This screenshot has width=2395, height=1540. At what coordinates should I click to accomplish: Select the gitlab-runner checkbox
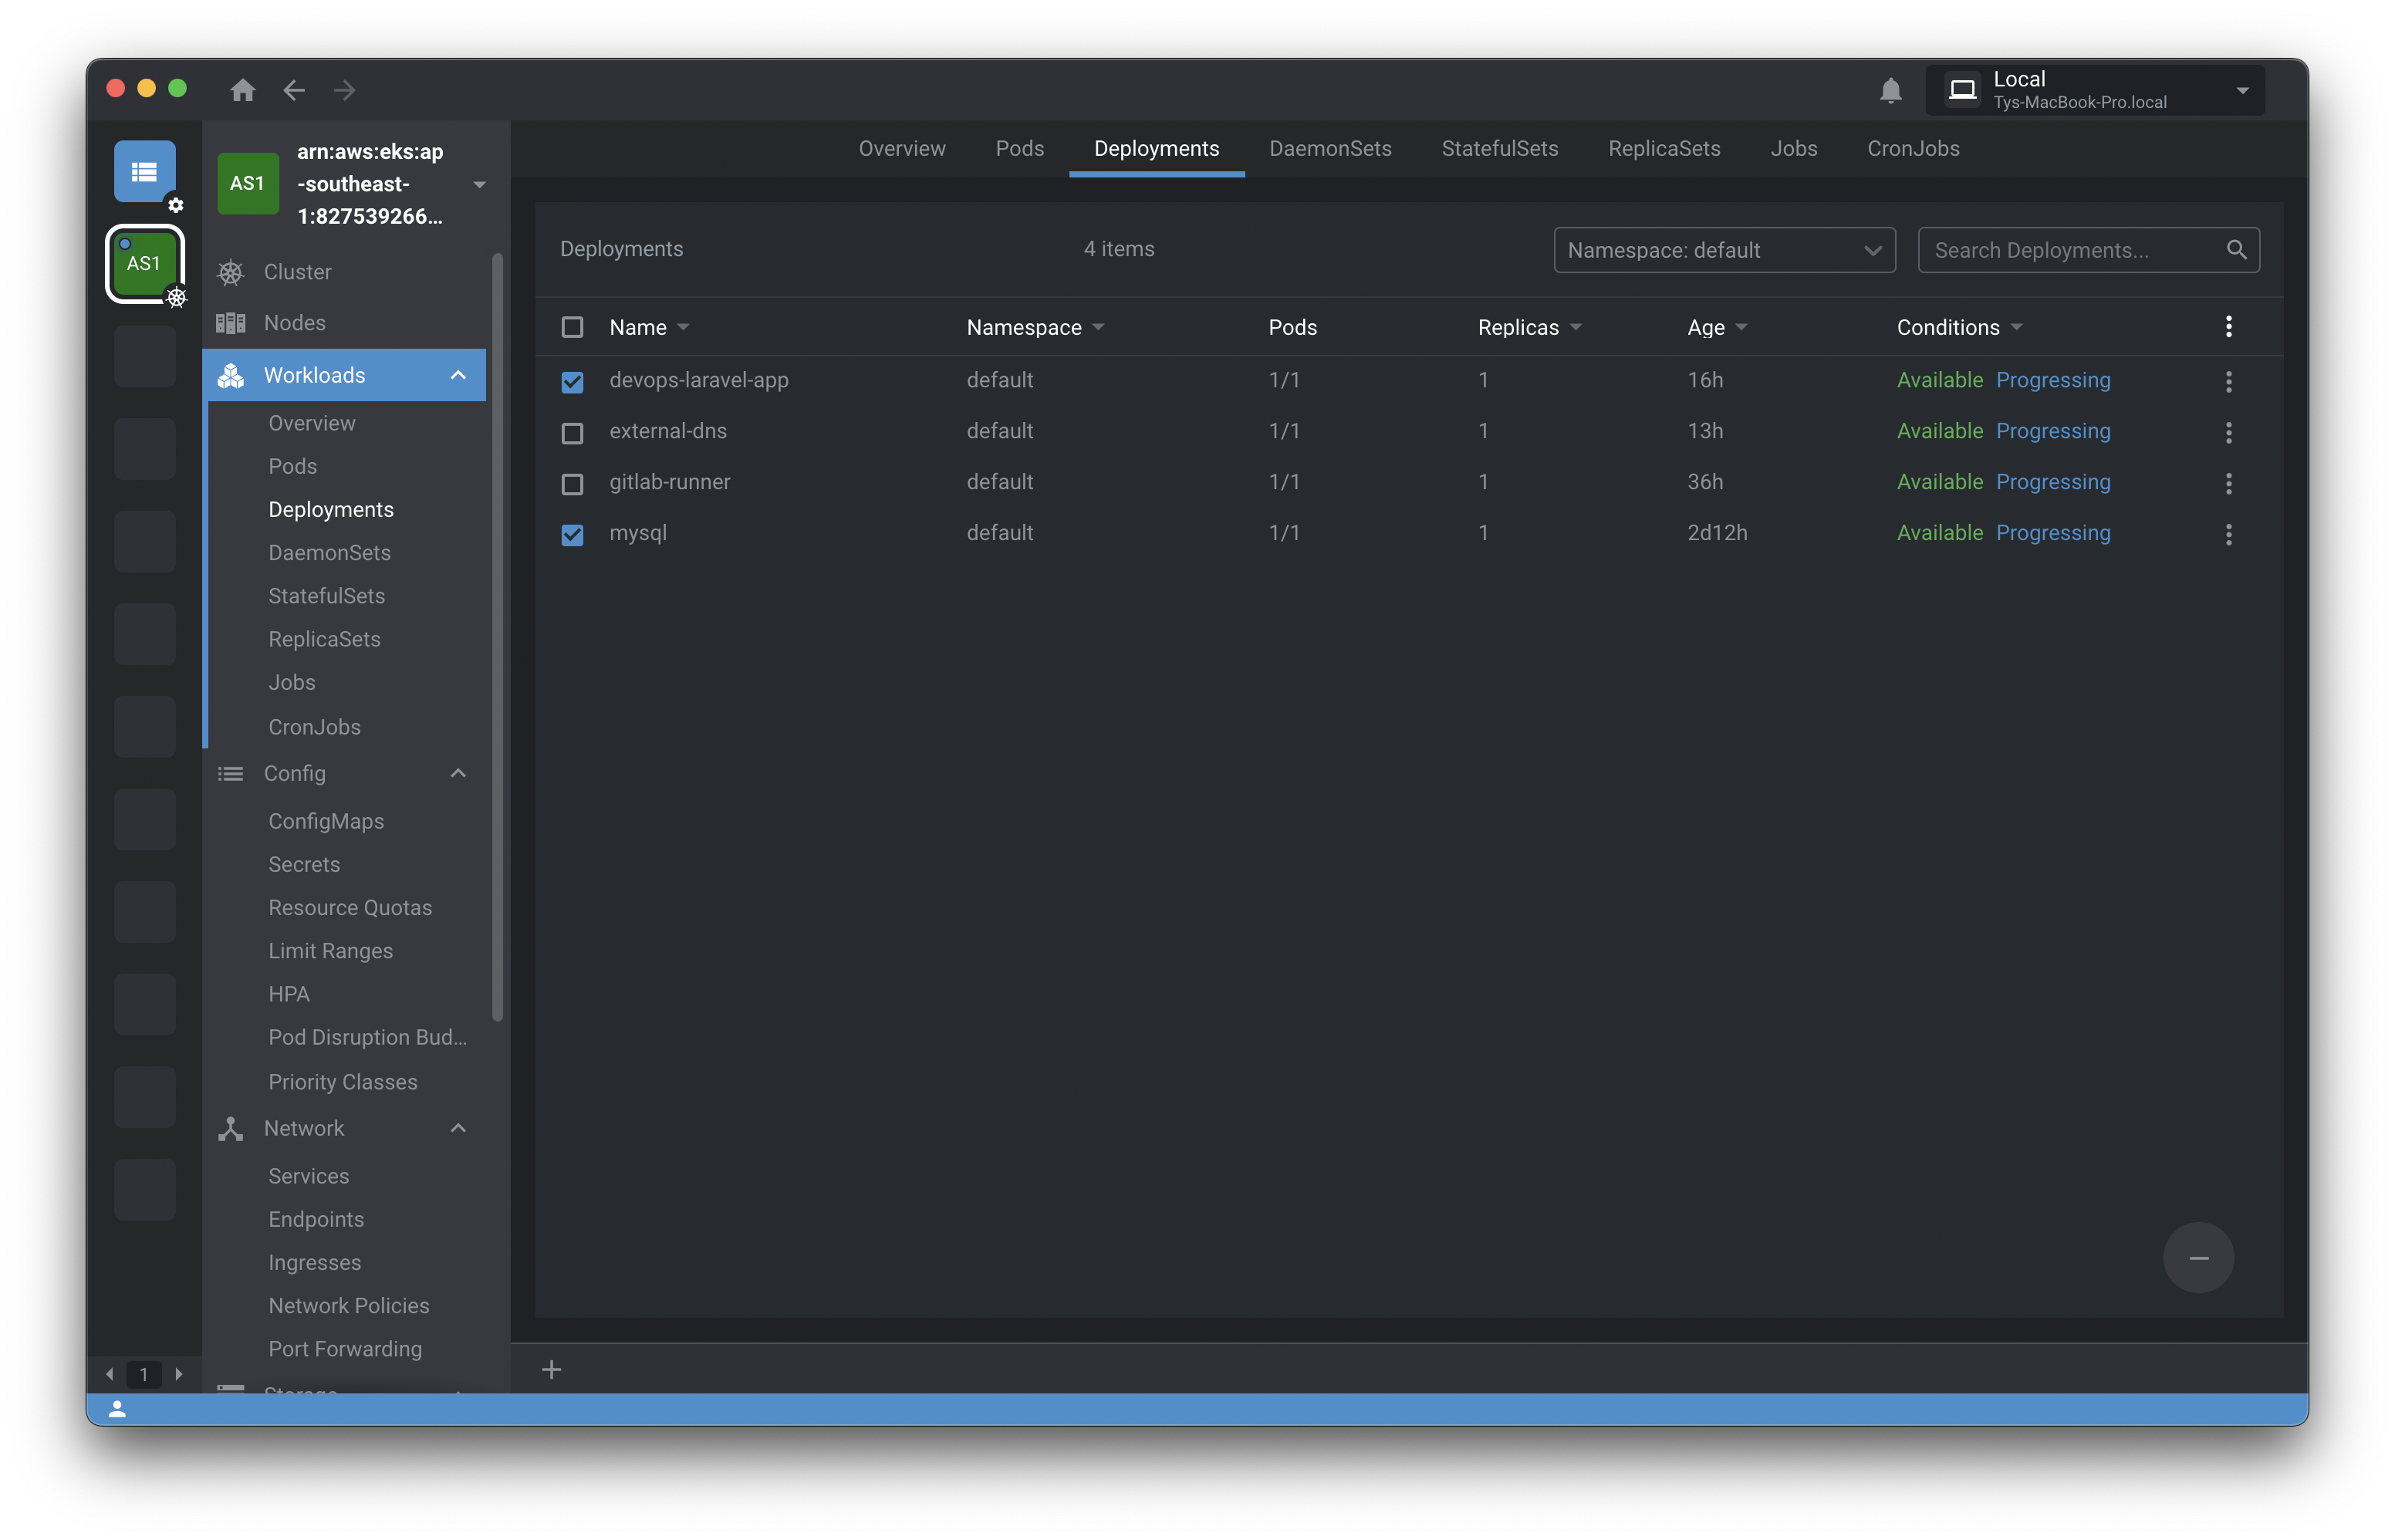pos(572,484)
